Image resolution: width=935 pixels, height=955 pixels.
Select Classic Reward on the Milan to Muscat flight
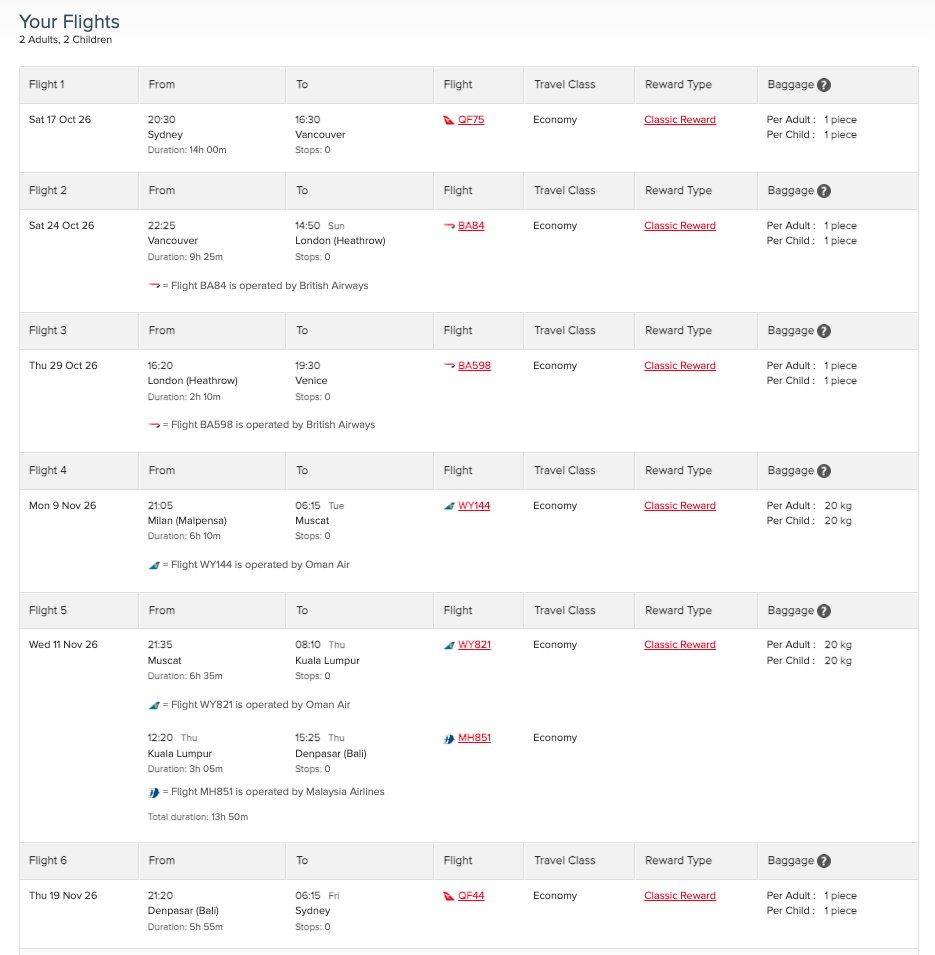click(x=679, y=505)
